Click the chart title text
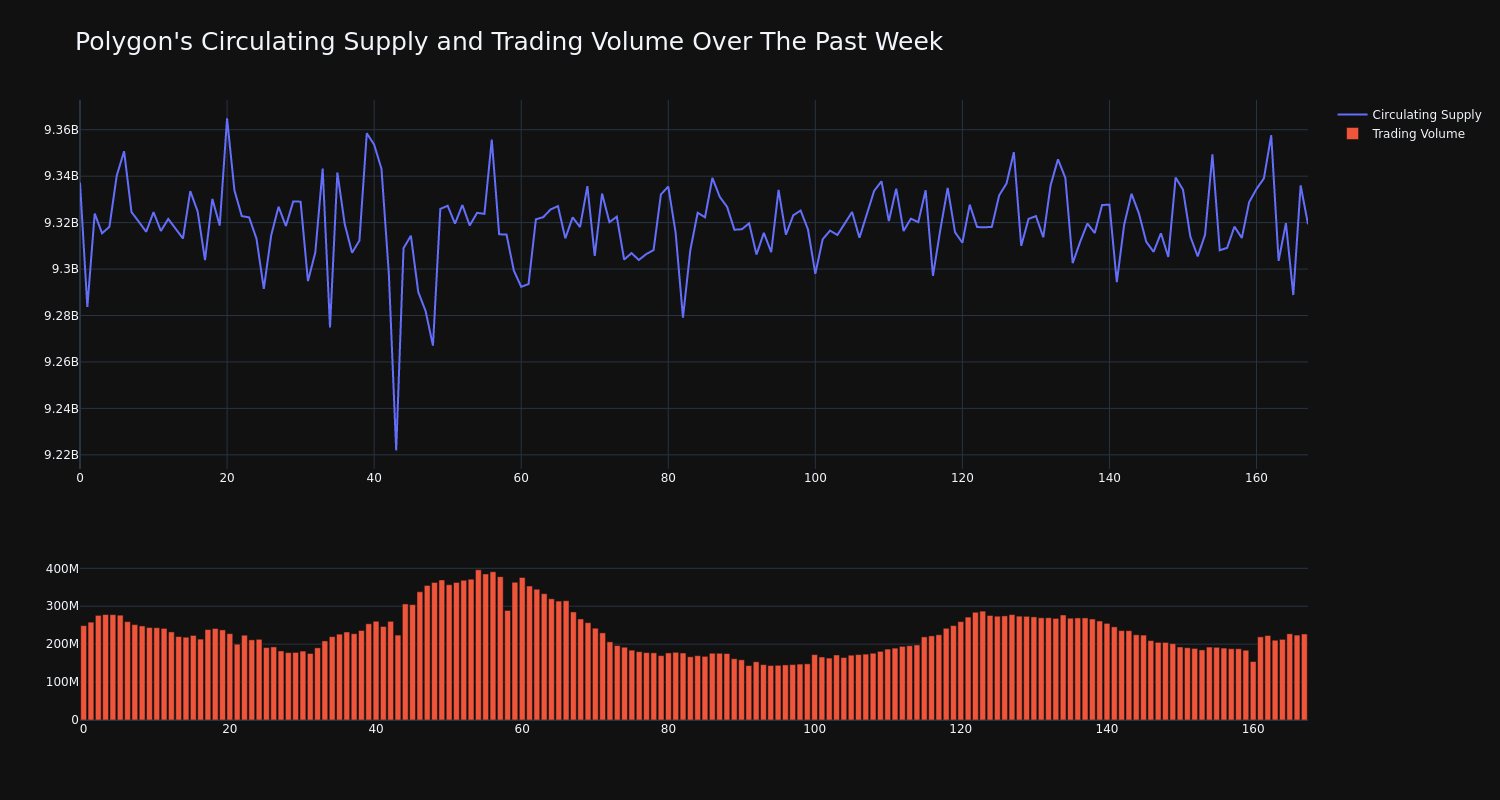The height and width of the screenshot is (800, 1500). (508, 42)
